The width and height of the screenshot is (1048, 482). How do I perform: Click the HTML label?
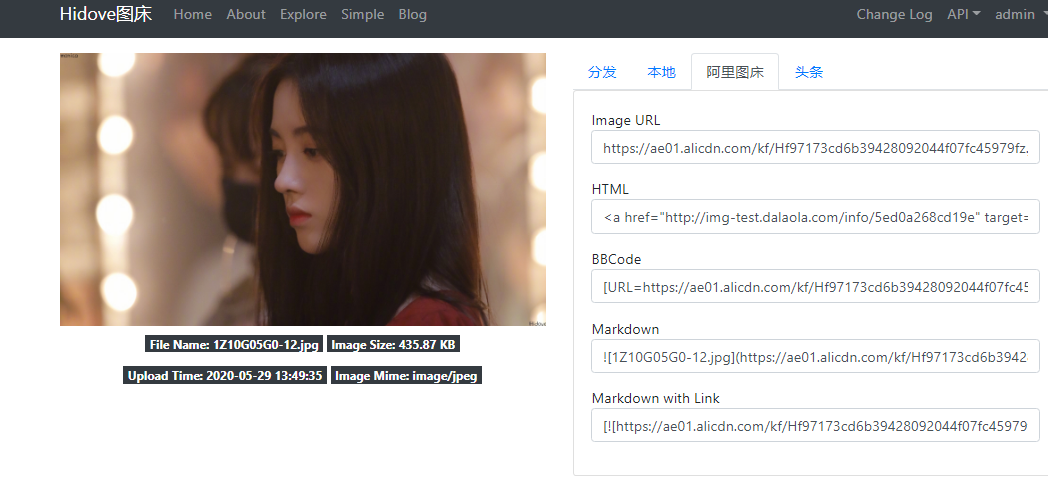point(610,189)
